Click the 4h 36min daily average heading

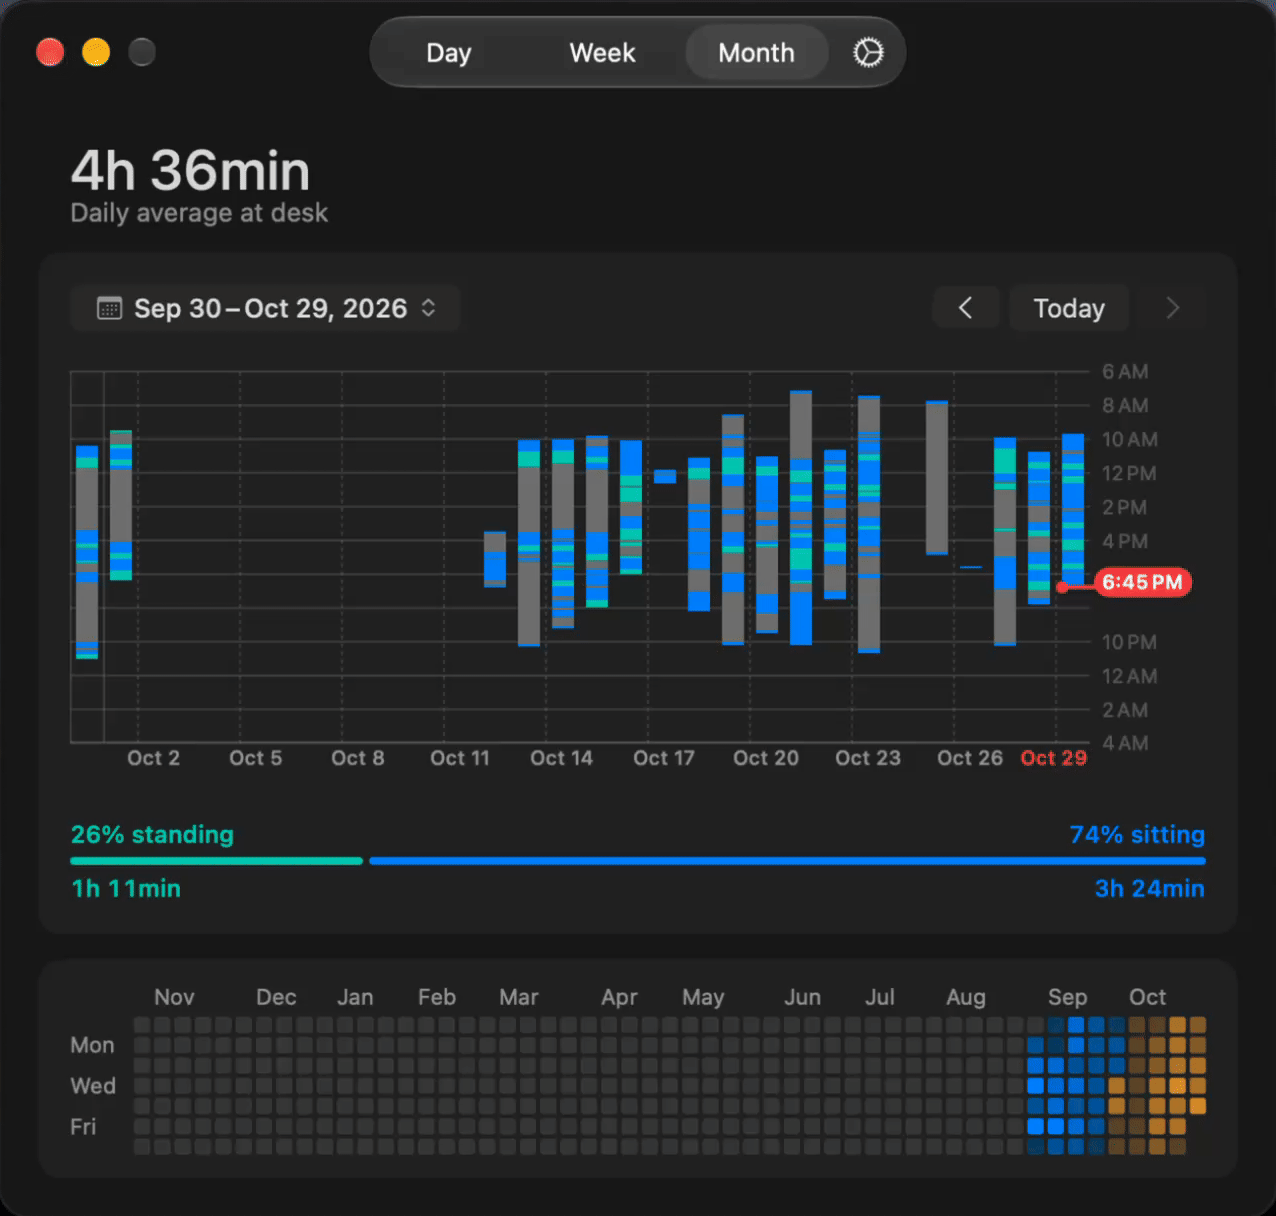190,171
